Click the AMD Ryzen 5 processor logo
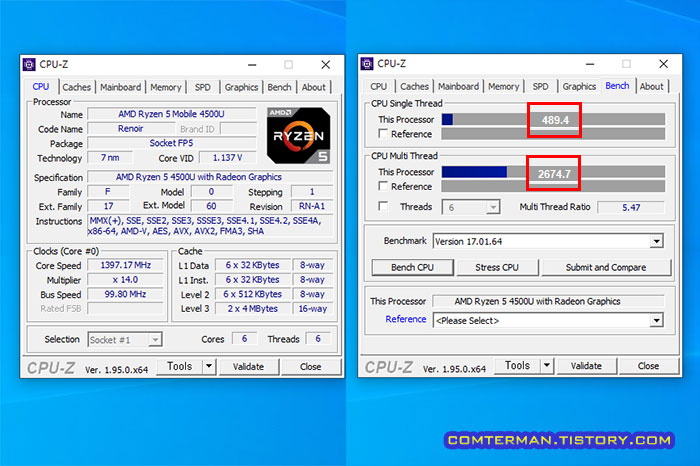 point(299,135)
